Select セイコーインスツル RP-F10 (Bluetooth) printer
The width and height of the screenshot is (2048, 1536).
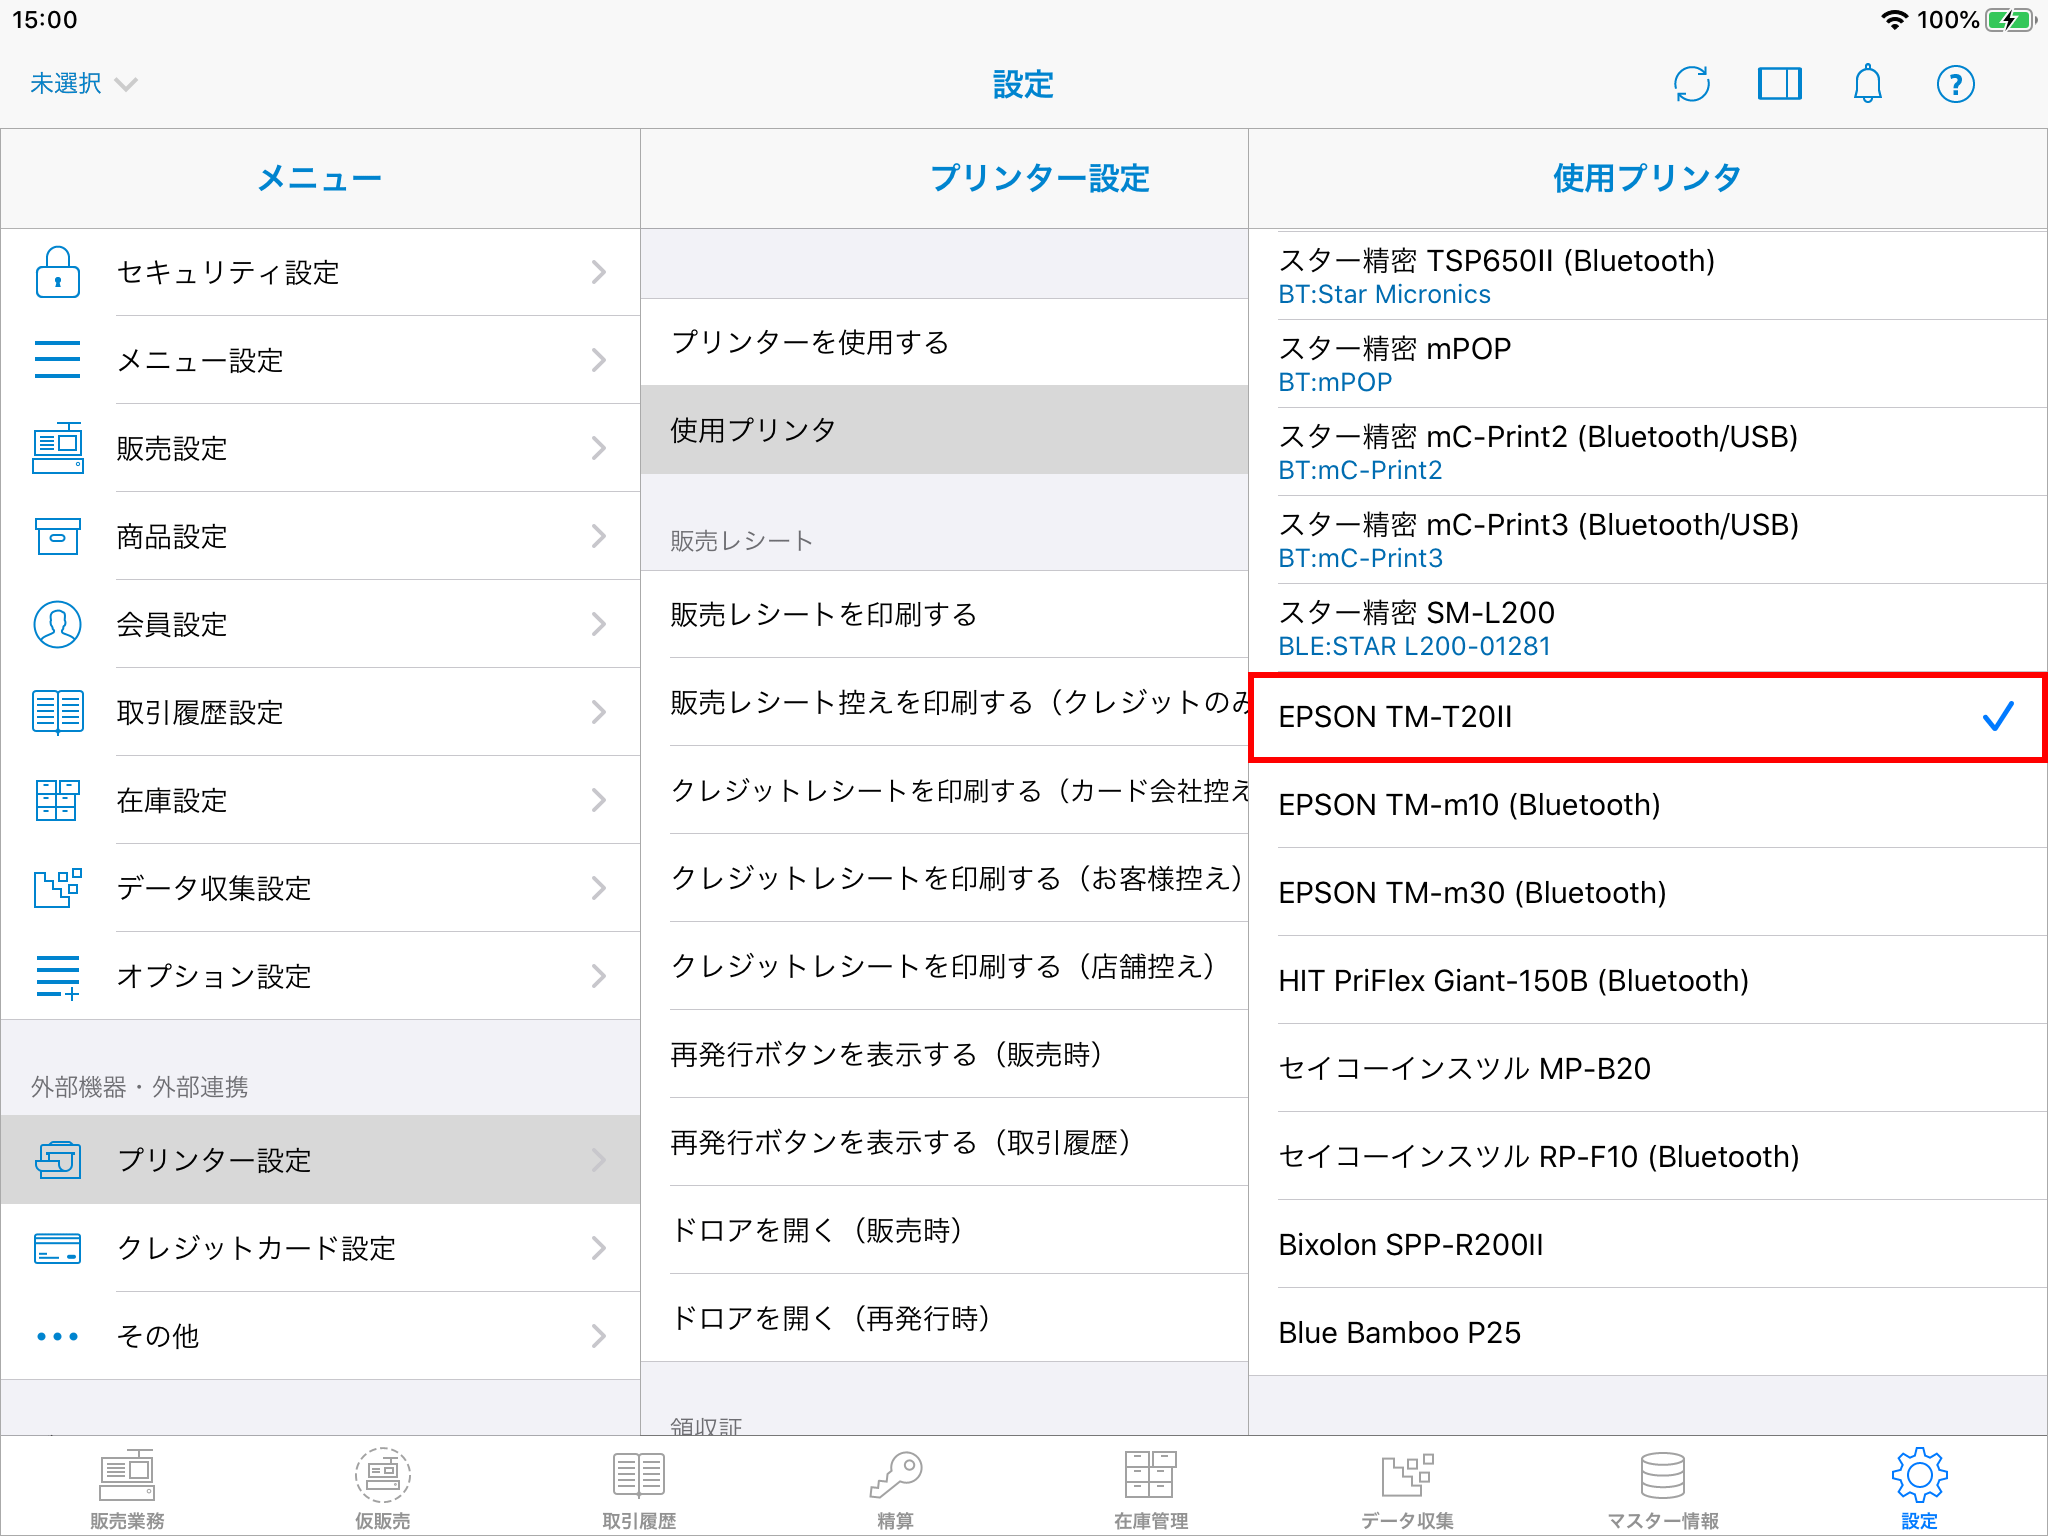(1648, 1156)
